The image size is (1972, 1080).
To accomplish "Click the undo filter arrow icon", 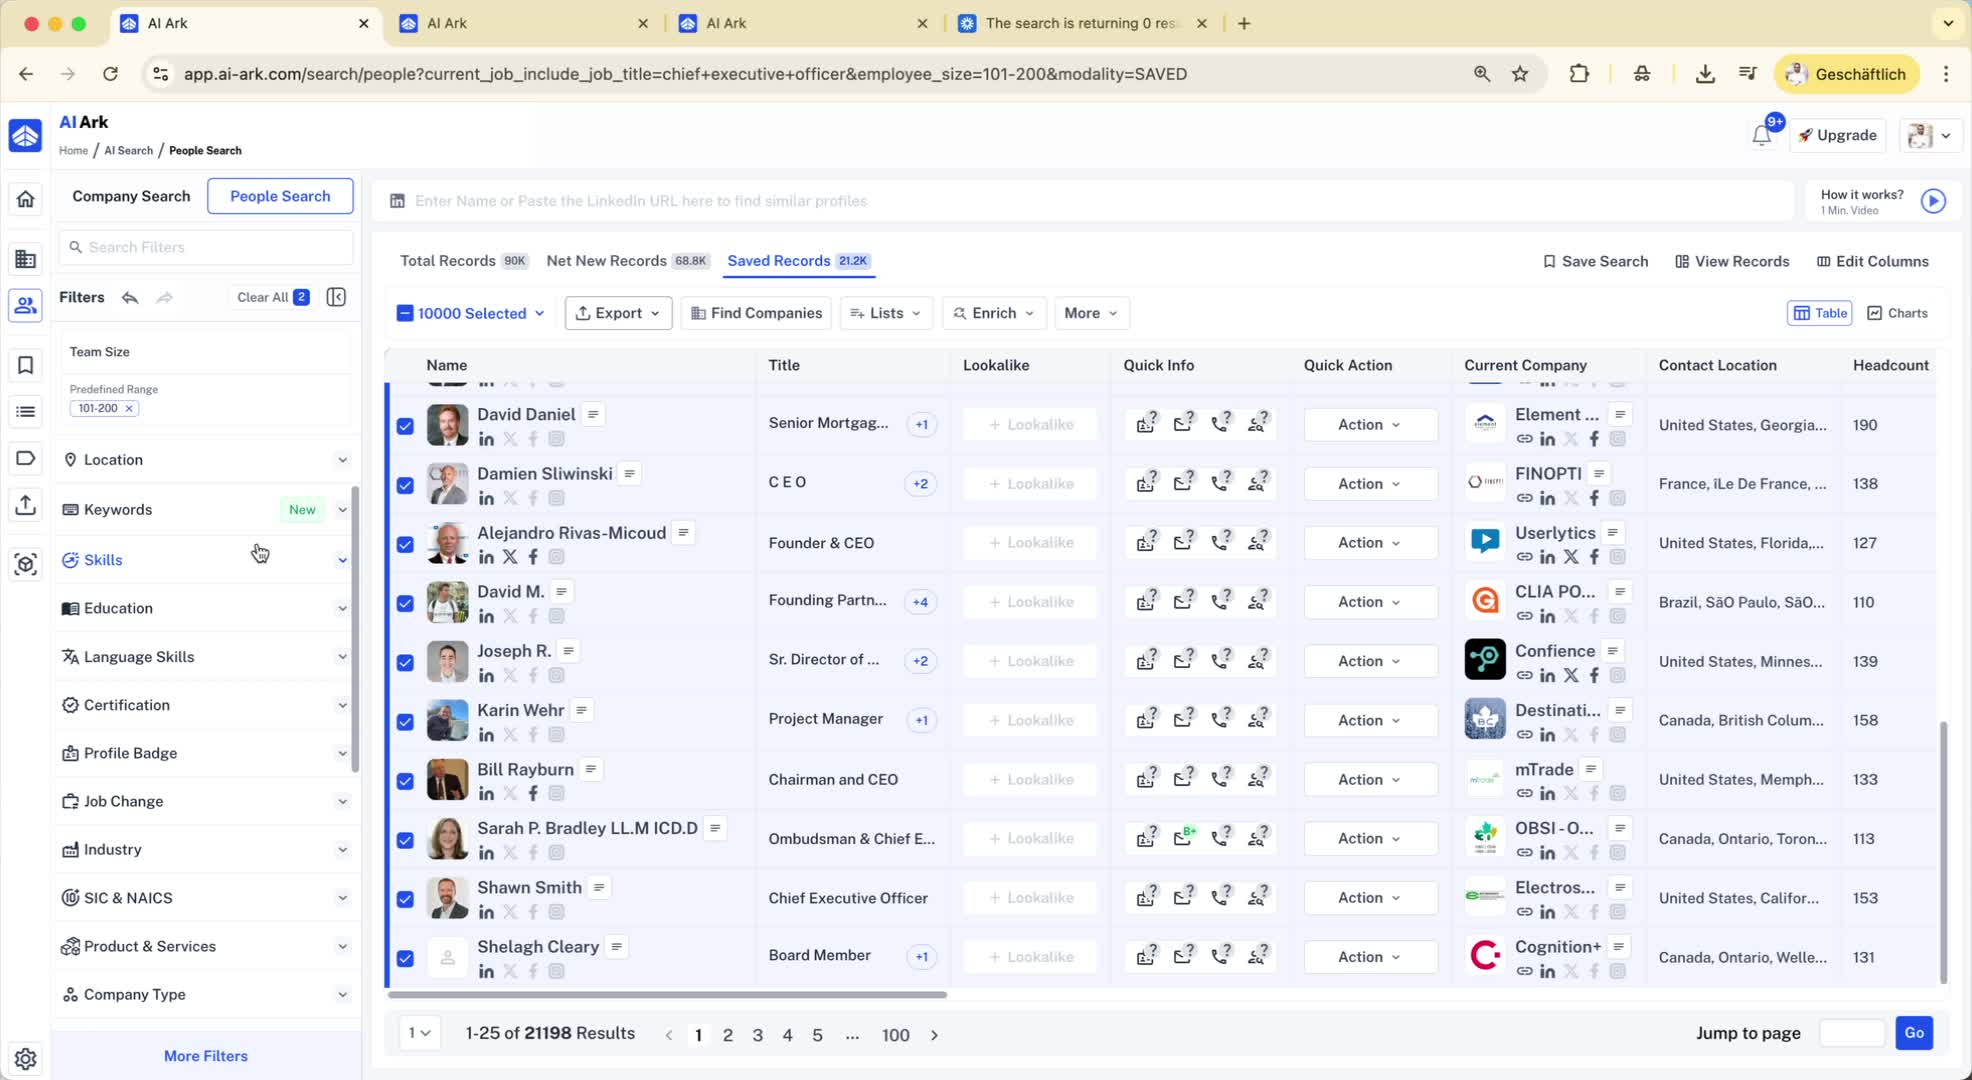I will point(130,297).
